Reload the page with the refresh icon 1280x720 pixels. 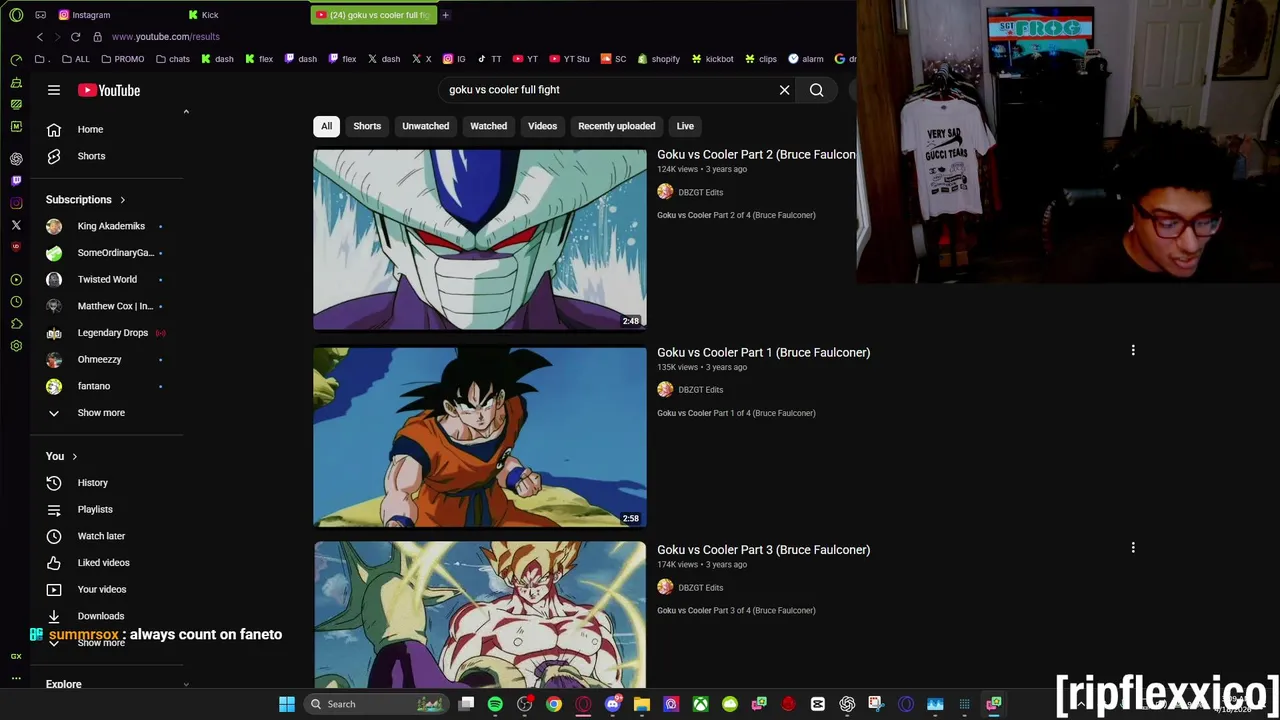[75, 37]
